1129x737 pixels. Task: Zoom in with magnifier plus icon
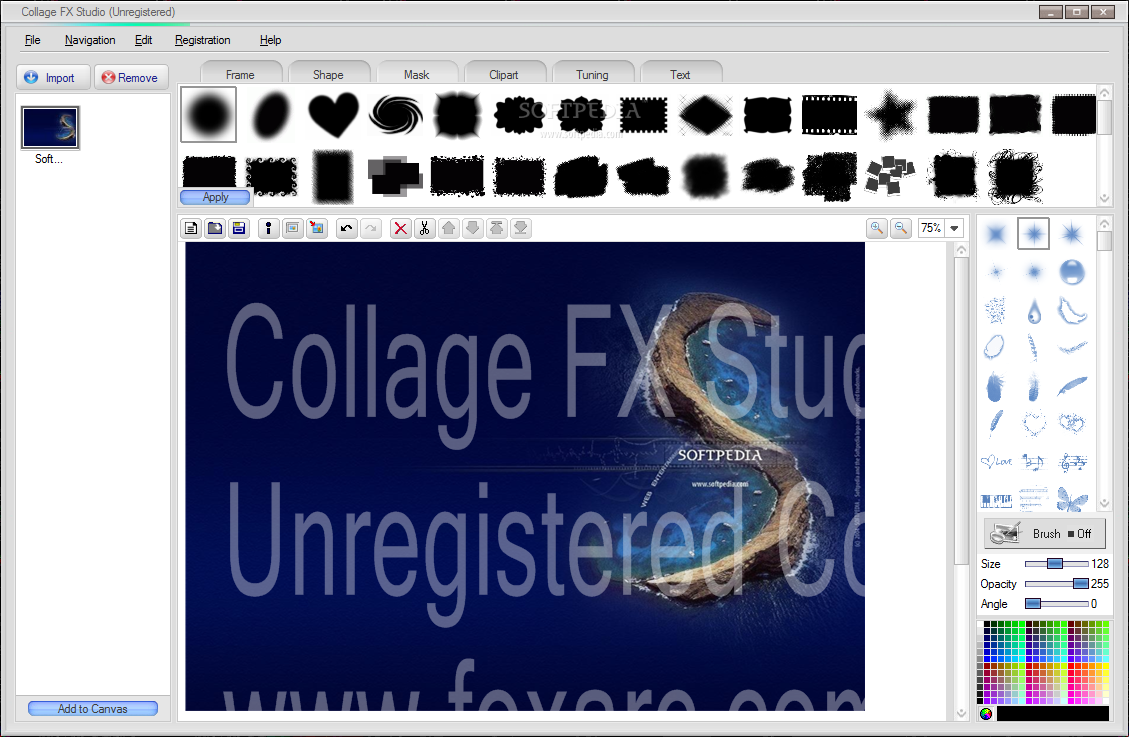pos(876,228)
